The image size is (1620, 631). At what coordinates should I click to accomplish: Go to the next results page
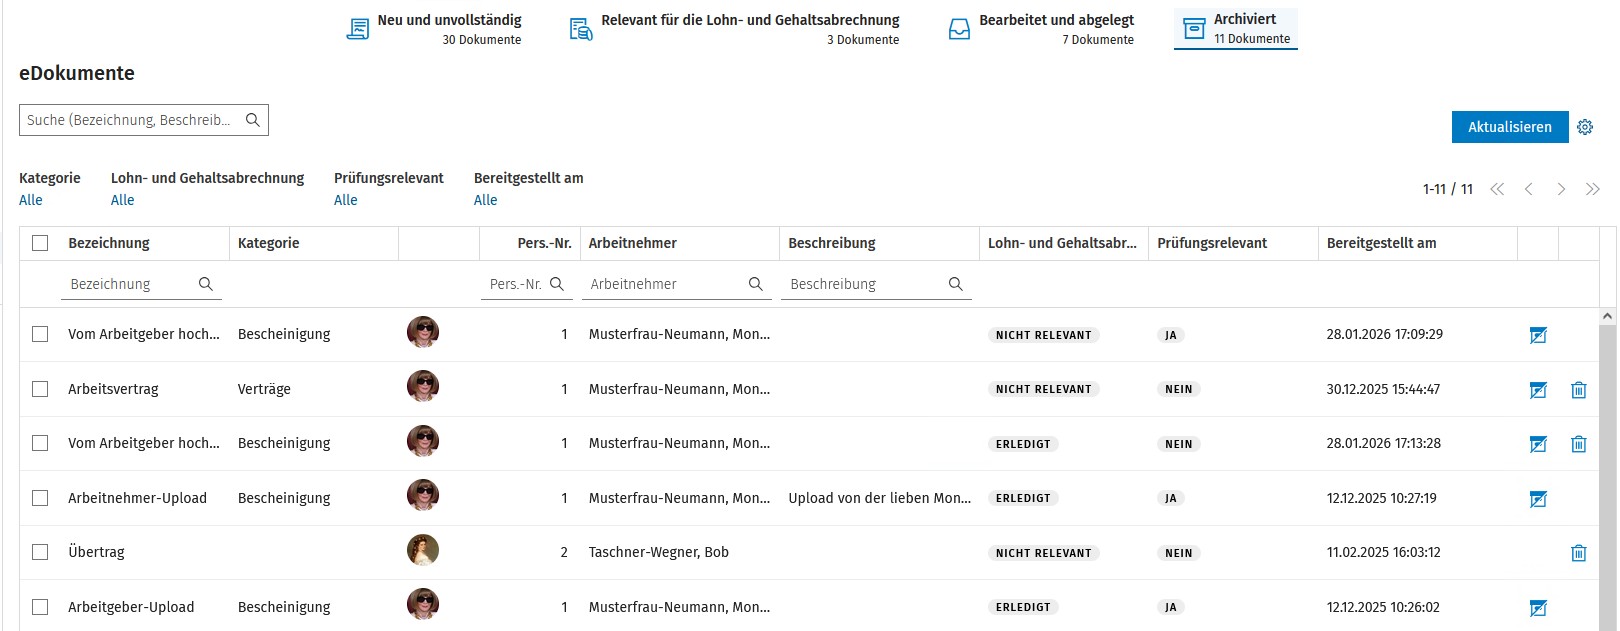(x=1561, y=189)
